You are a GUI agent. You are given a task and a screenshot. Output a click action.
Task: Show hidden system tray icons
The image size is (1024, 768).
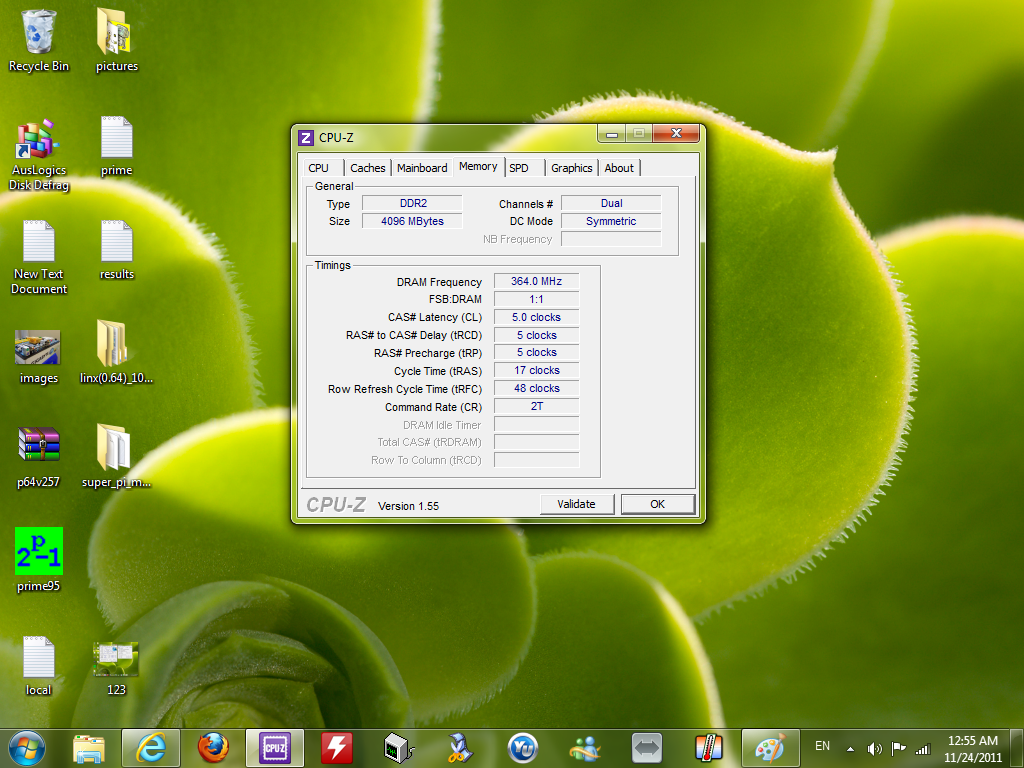tap(850, 748)
